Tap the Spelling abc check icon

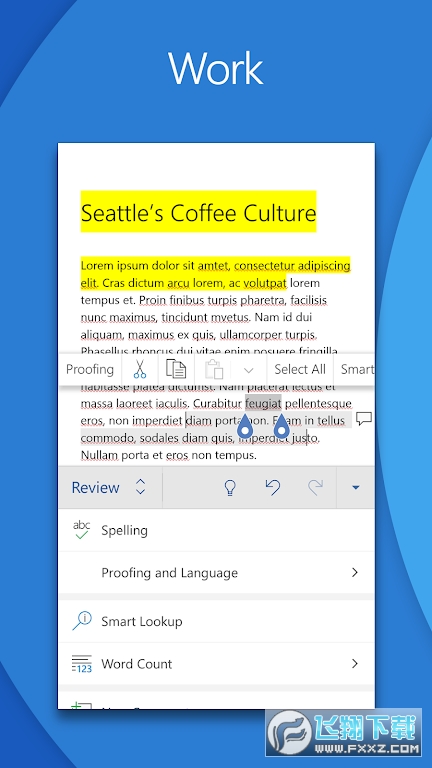pos(82,530)
